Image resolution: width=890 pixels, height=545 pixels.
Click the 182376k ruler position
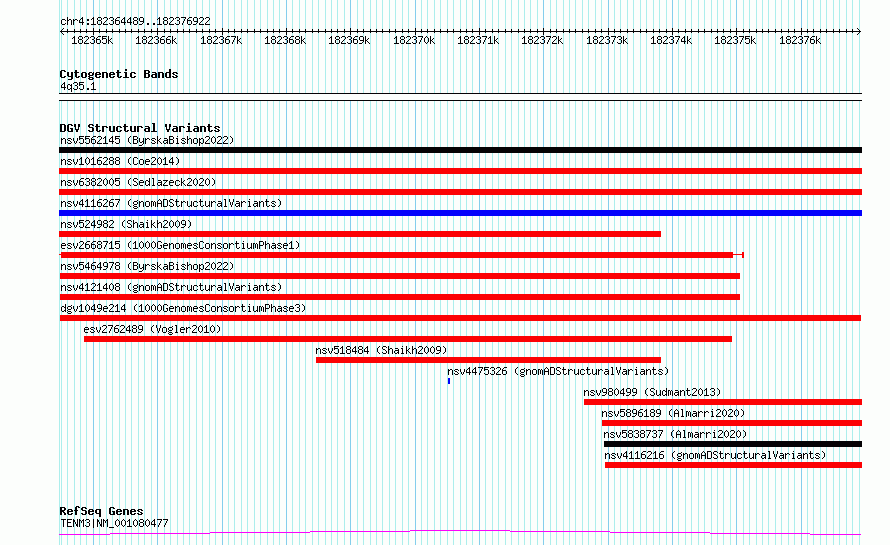coord(800,40)
